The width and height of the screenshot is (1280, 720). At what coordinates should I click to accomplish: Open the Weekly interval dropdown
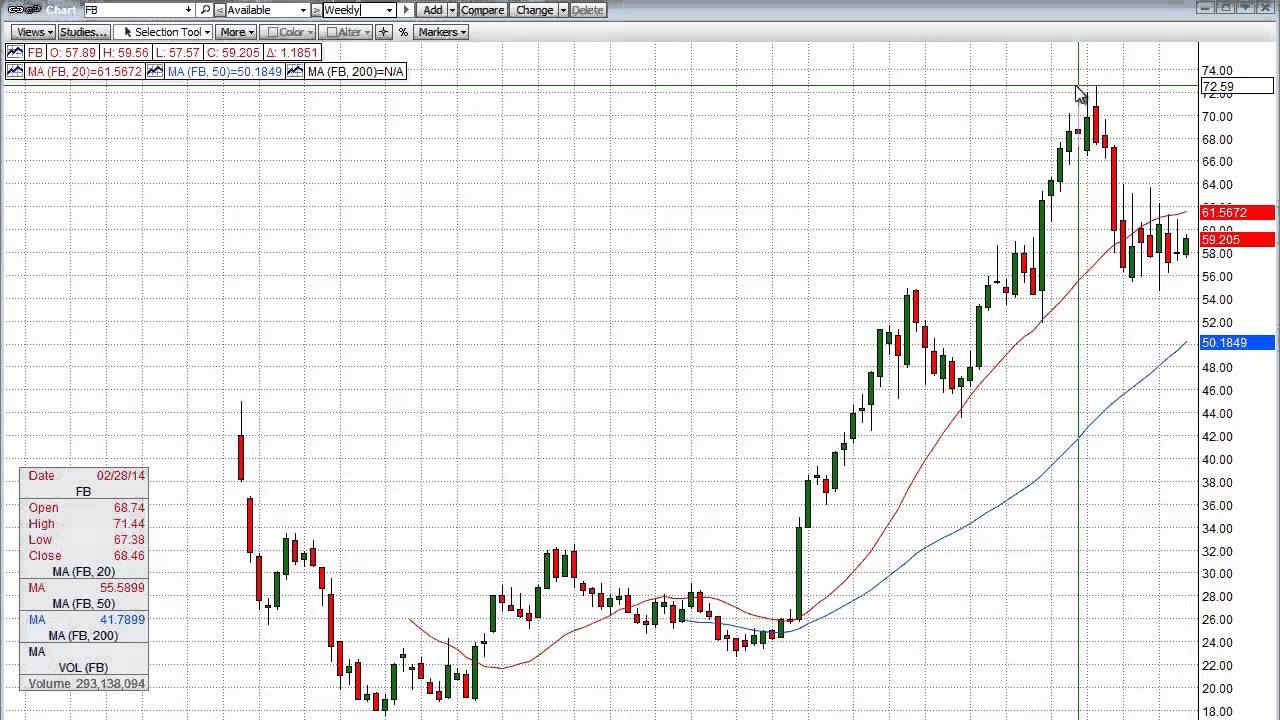(389, 10)
